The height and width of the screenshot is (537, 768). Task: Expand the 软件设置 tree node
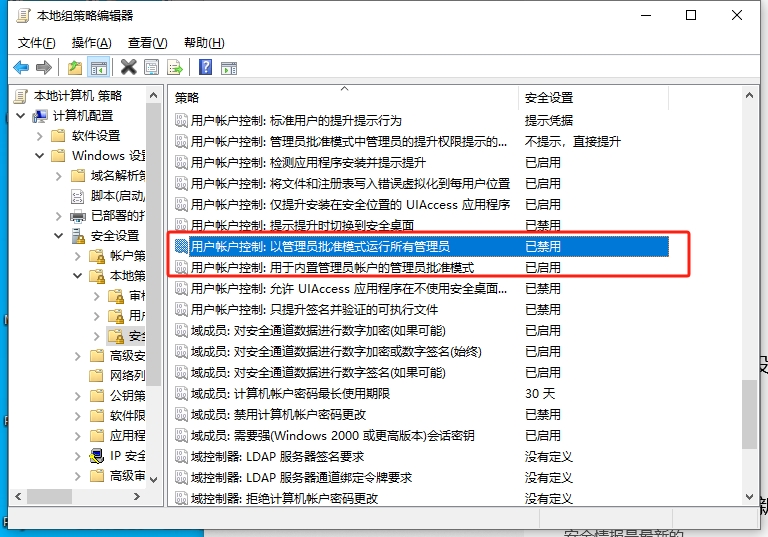[40, 136]
